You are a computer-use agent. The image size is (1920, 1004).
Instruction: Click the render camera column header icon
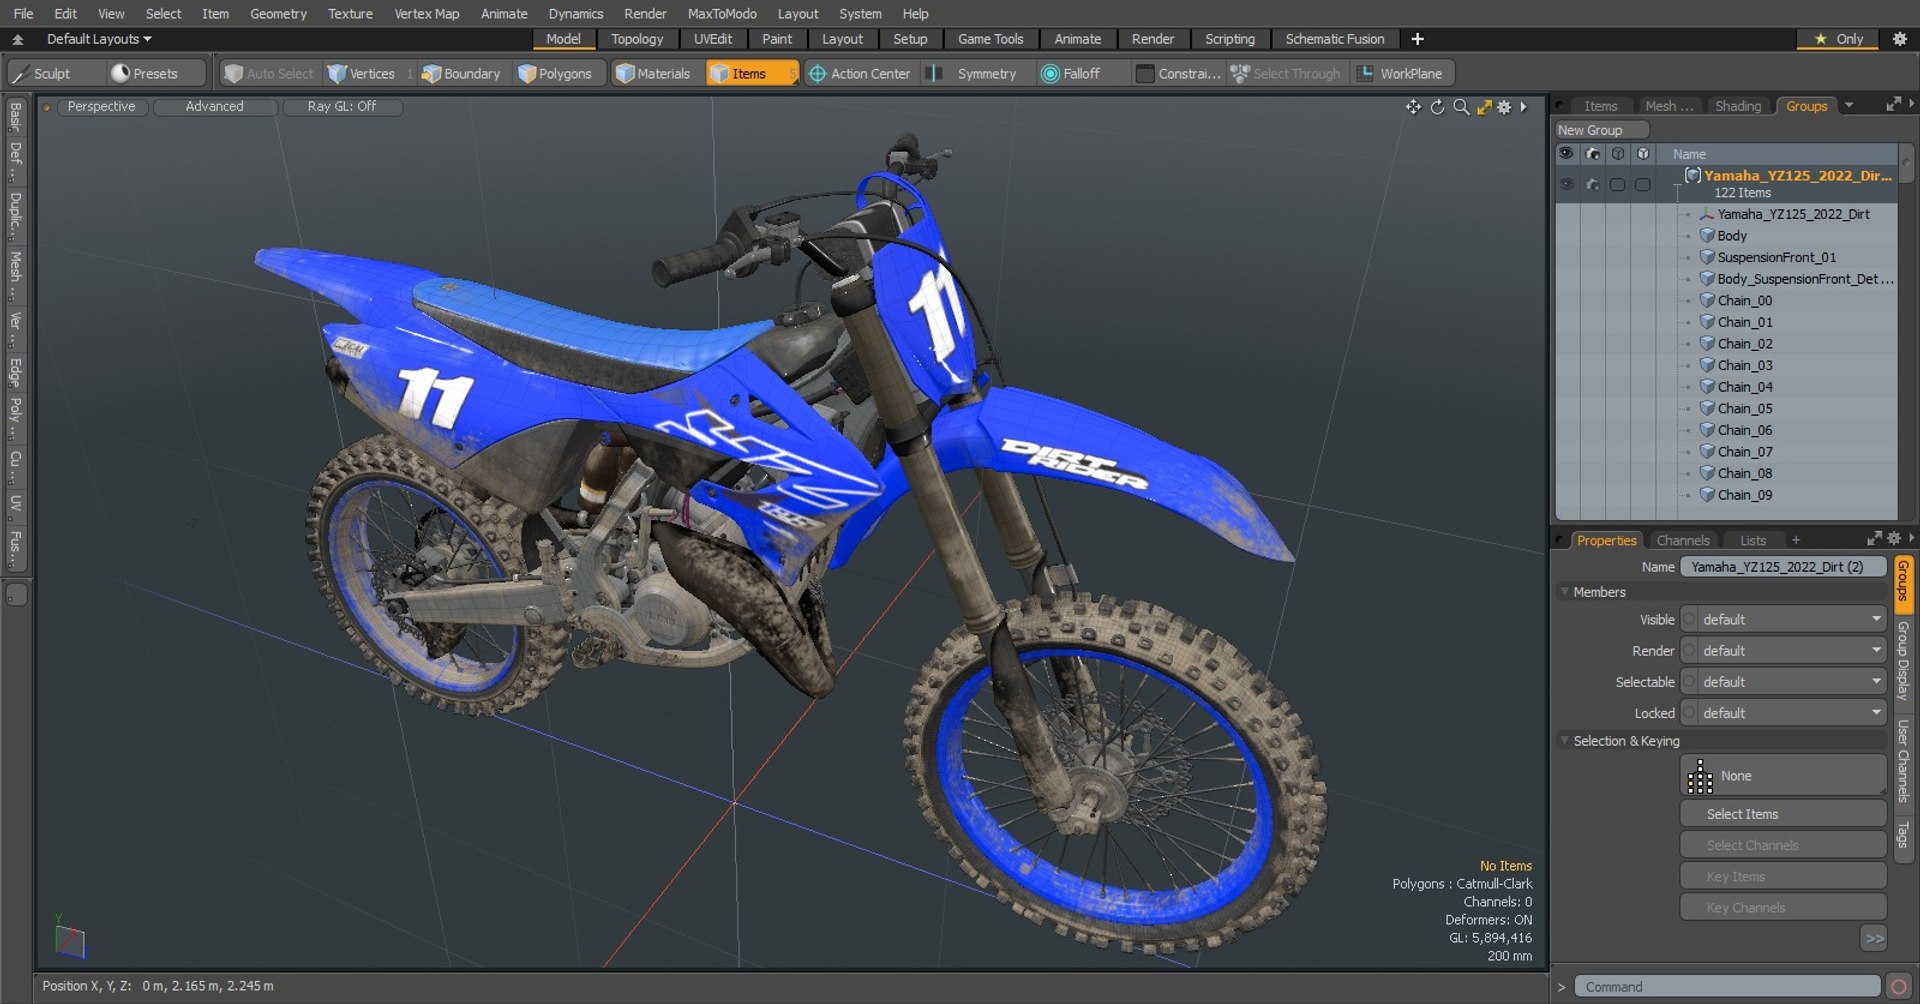pyautogui.click(x=1593, y=154)
